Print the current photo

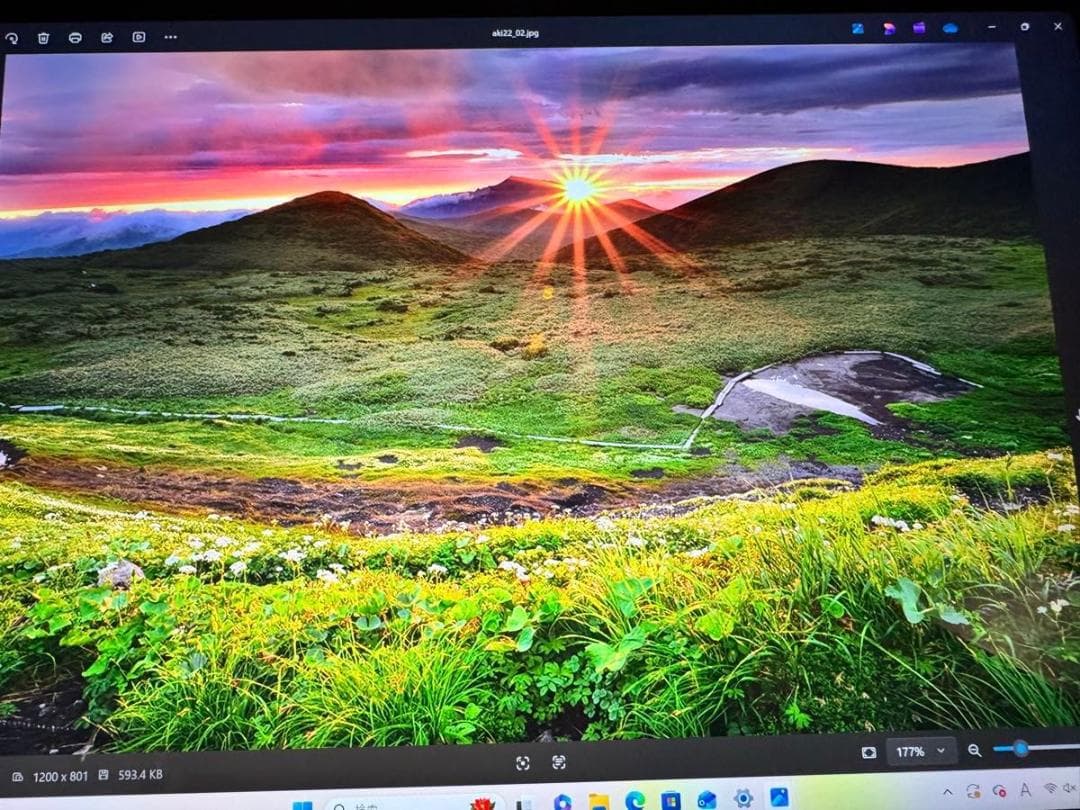(75, 38)
